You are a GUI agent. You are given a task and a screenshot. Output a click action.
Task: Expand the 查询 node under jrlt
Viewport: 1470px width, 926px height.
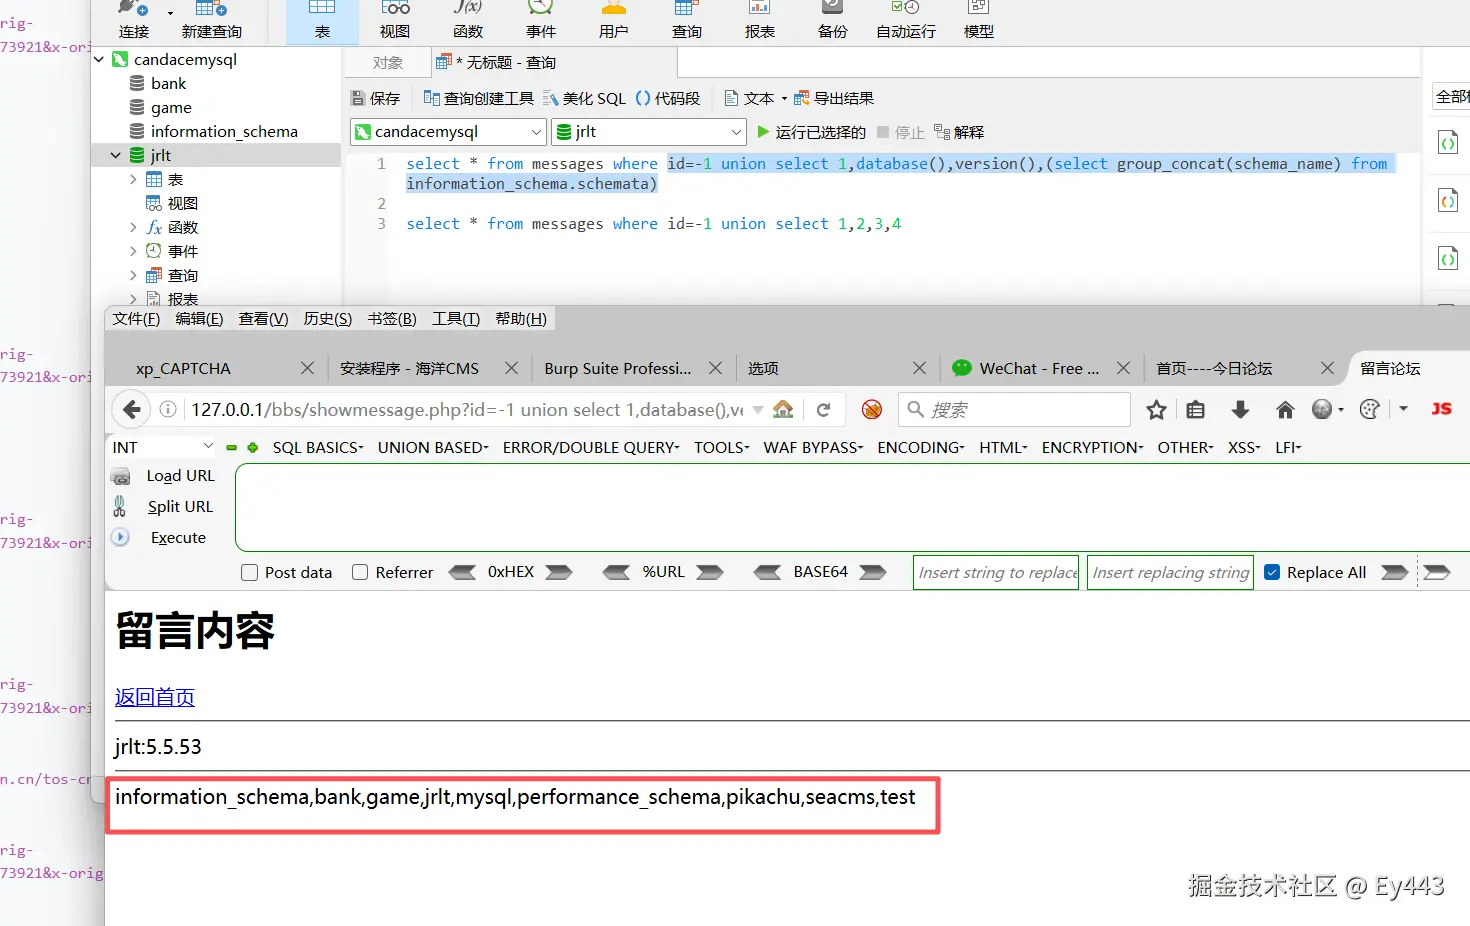(133, 276)
